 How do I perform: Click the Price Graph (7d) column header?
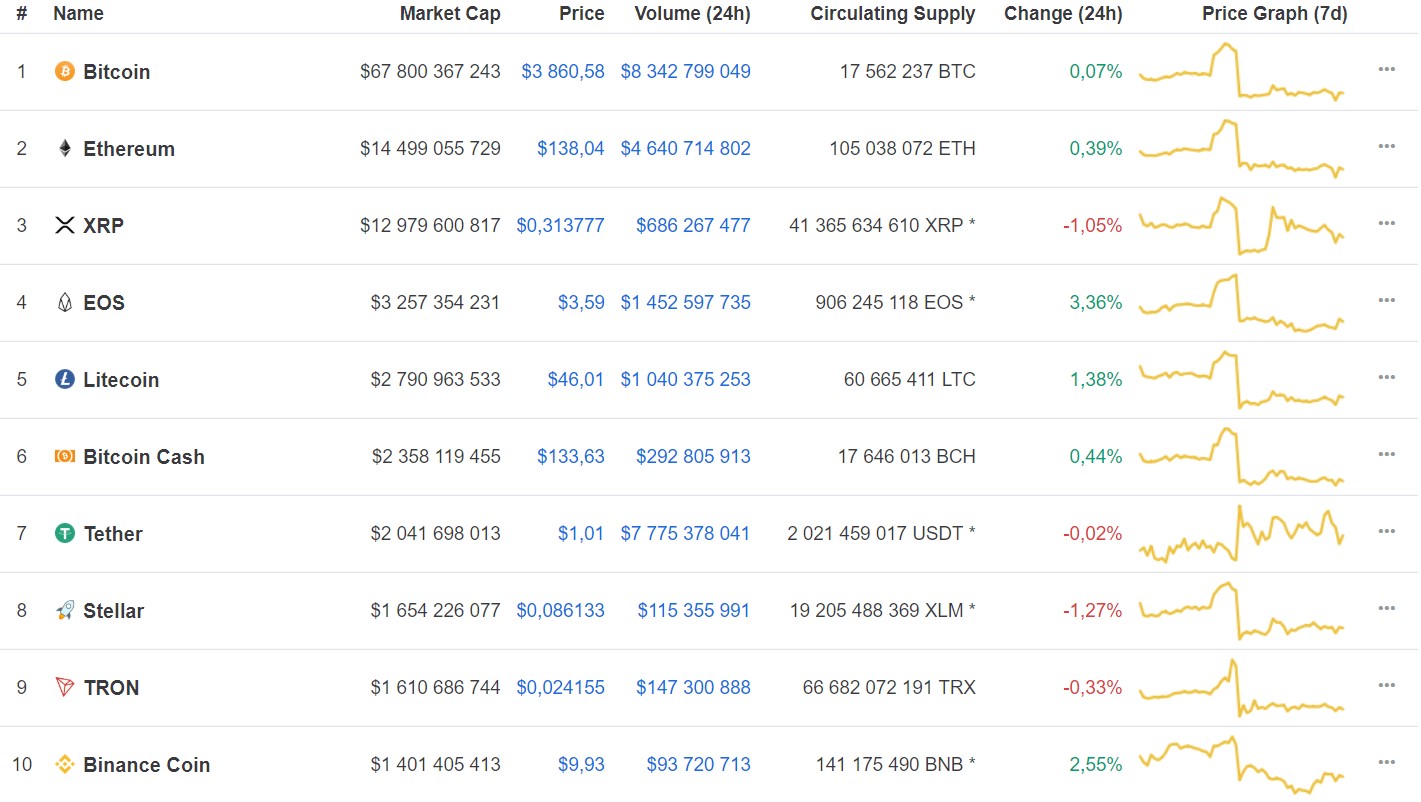coord(1275,14)
